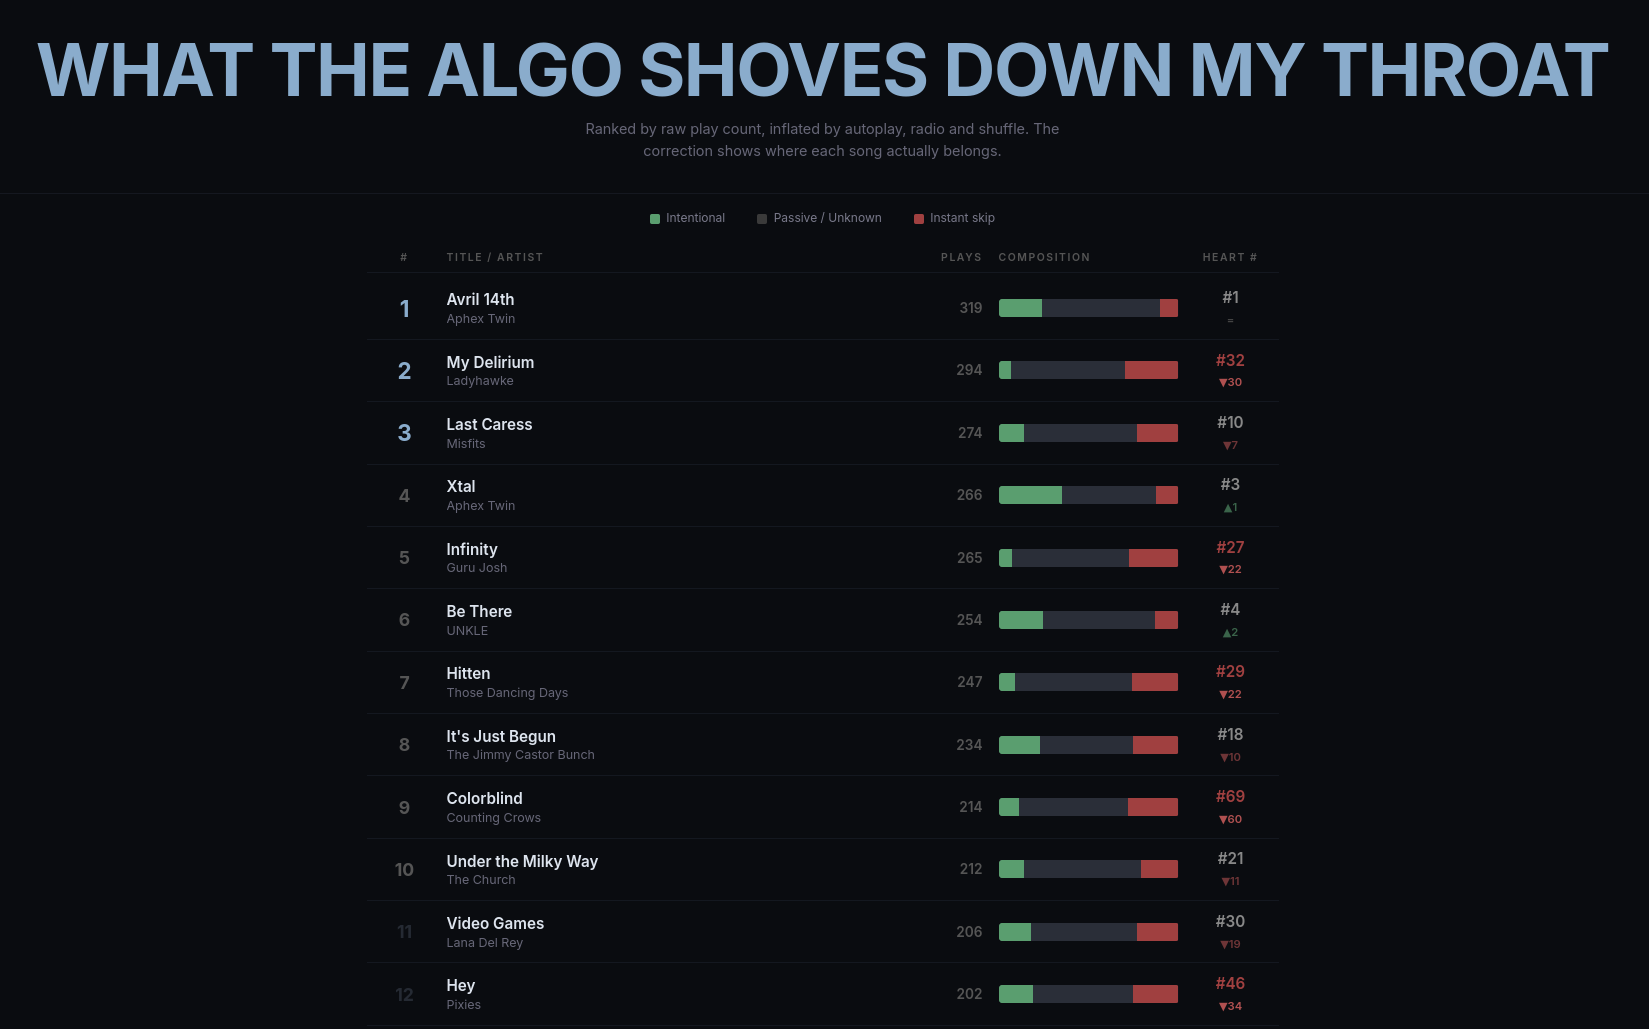1649x1029 pixels.
Task: Toggle the Passive / Unknown category filter
Action: pos(819,217)
